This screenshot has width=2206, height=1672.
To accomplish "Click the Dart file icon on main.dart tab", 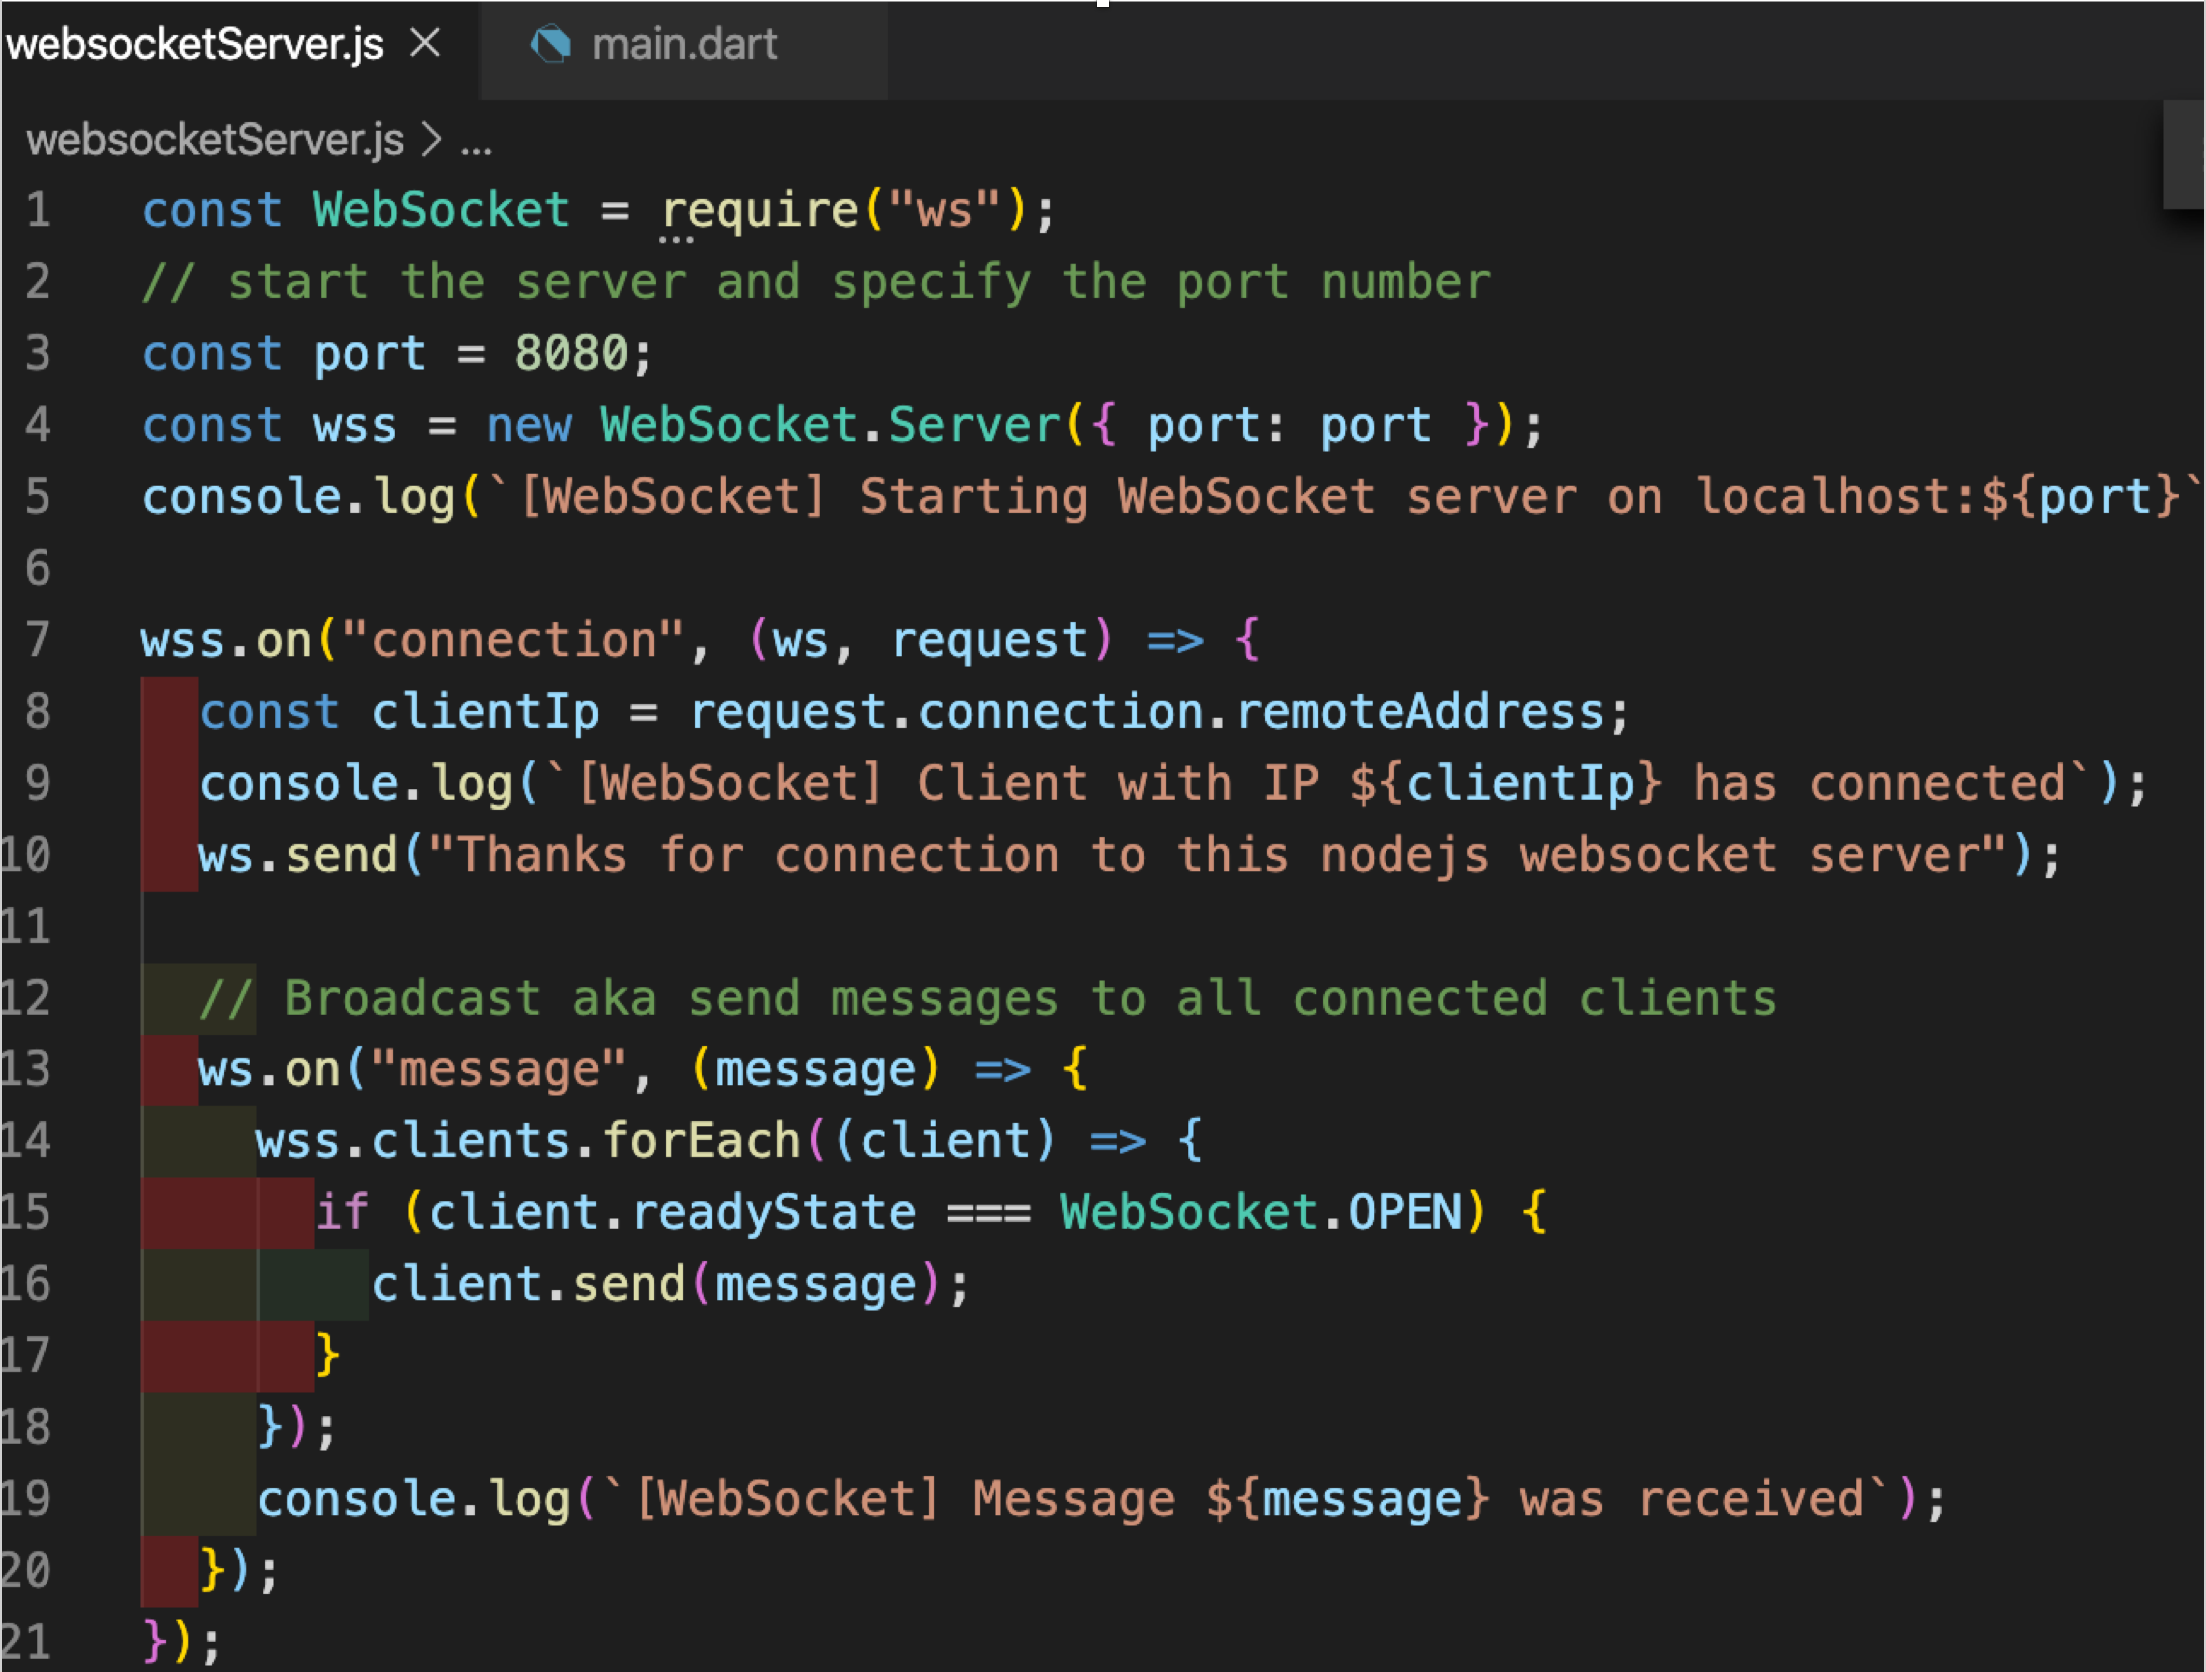I will [x=550, y=45].
